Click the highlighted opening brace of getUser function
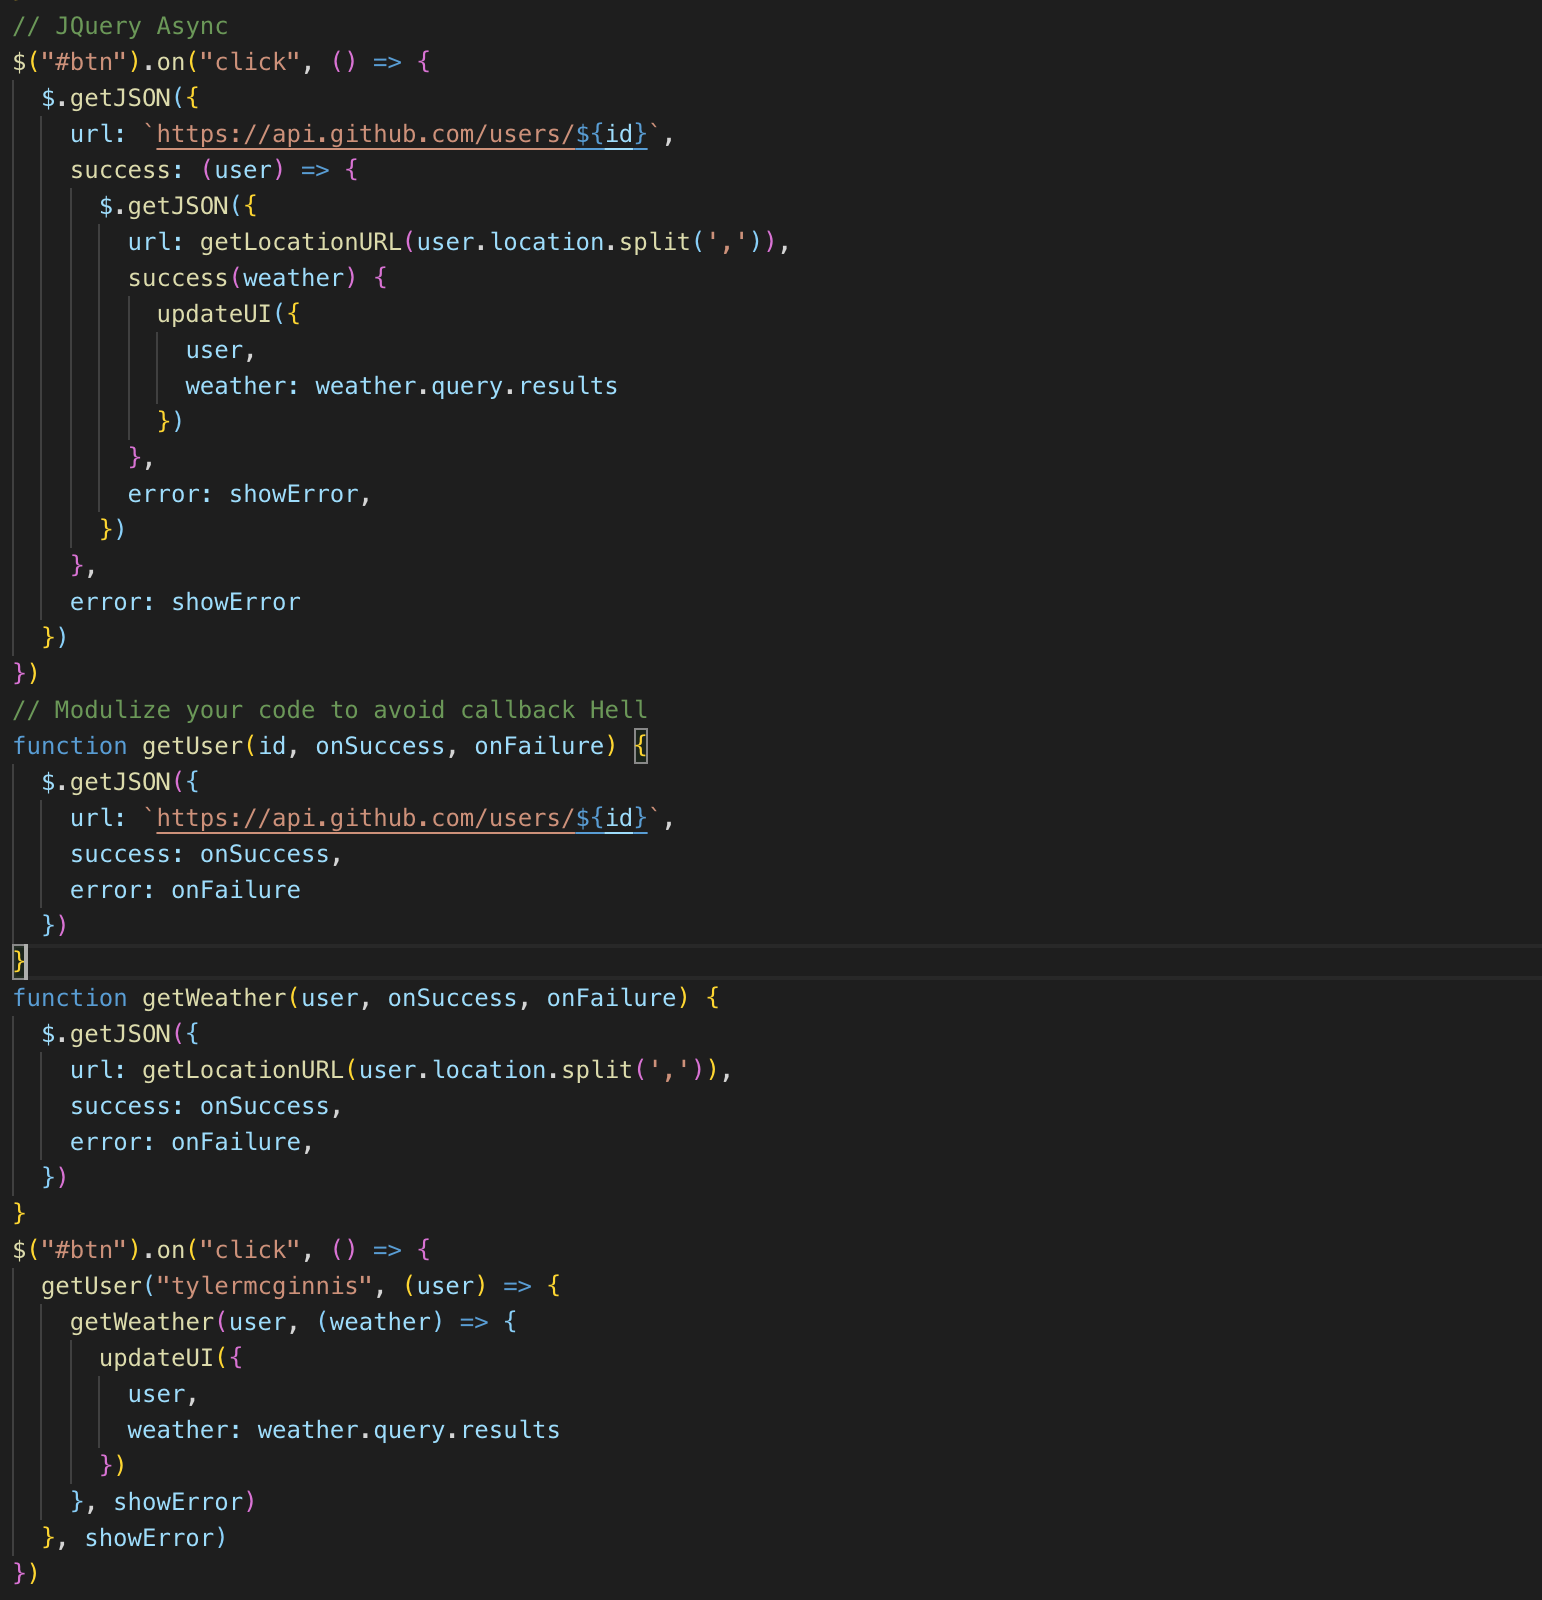Screen dimensions: 1542x1600 (x=641, y=746)
